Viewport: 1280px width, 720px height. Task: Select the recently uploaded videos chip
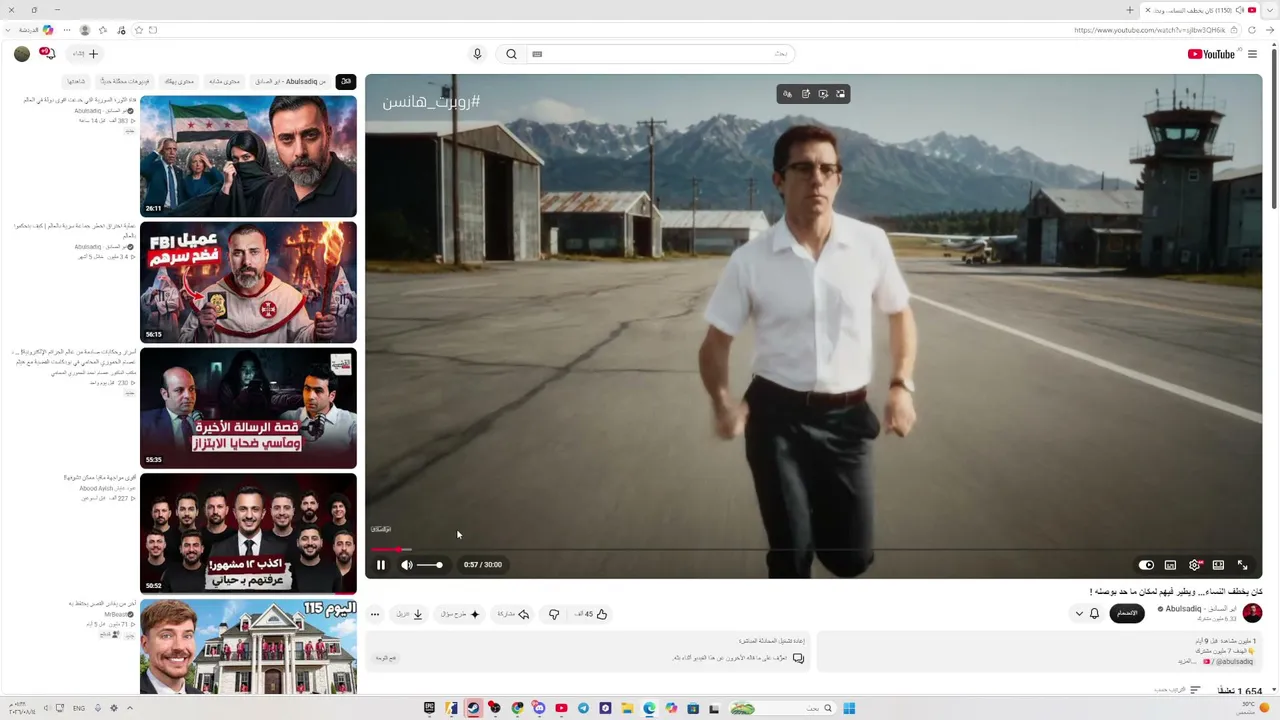click(x=125, y=81)
